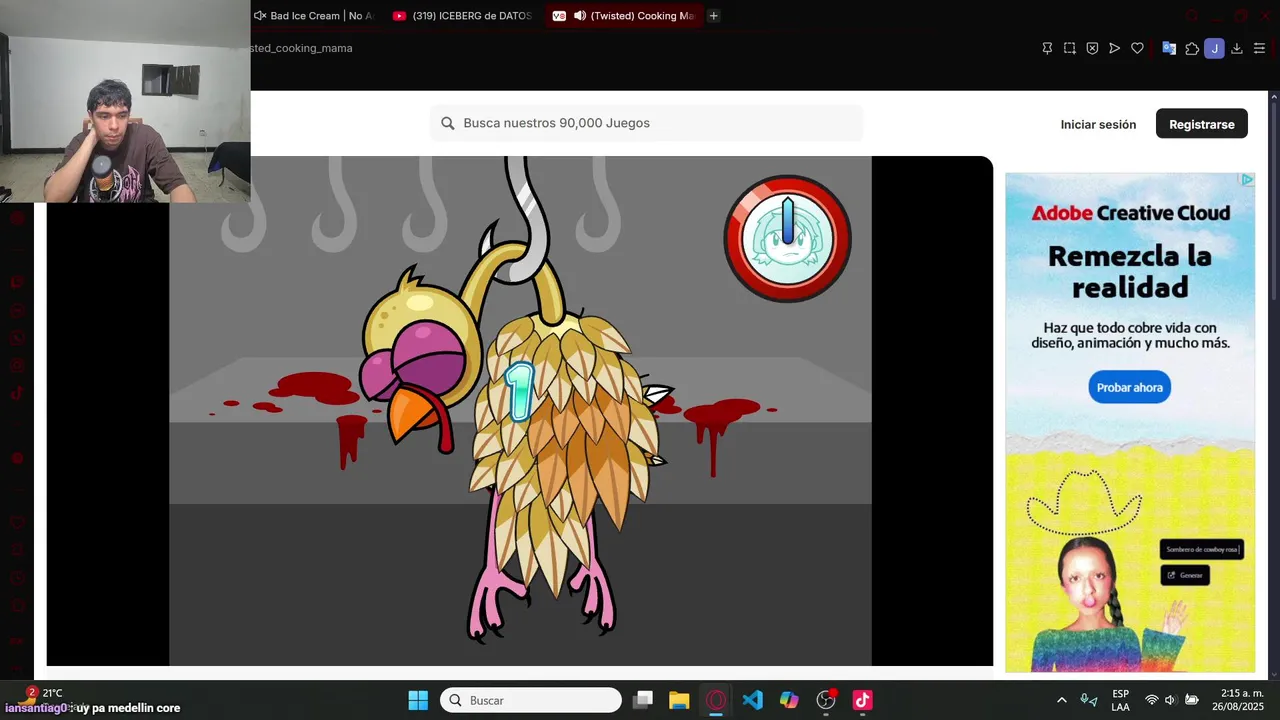This screenshot has height=720, width=1280.
Task: Open File Explorer from the taskbar
Action: coord(679,700)
